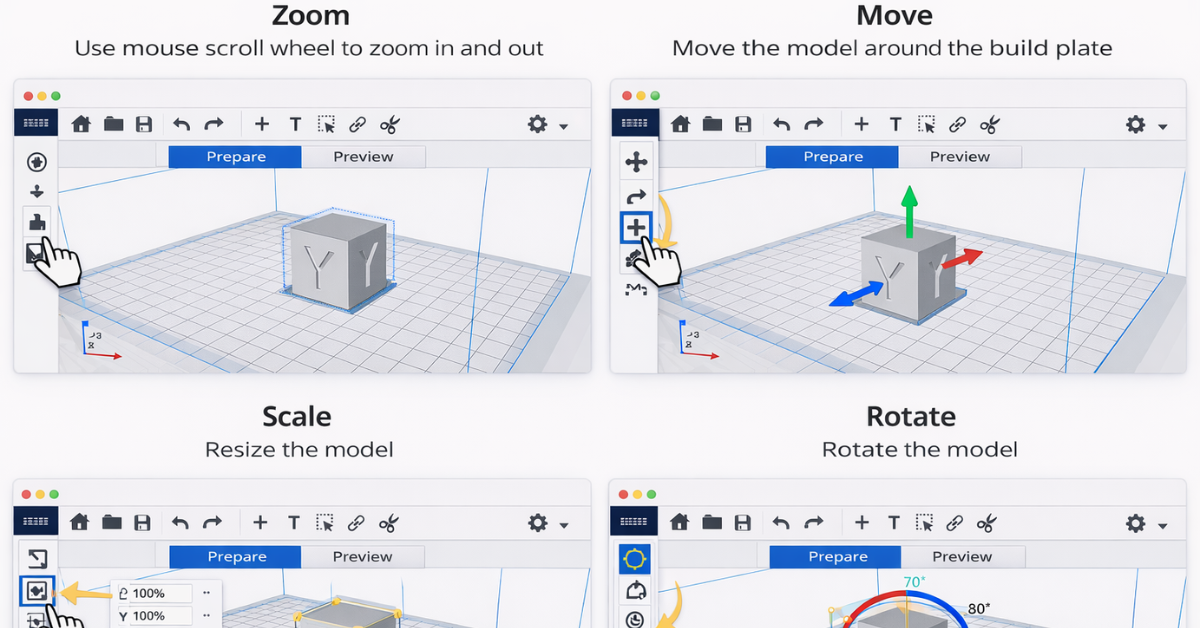Click the link chain icon in Zoom panel
Image resolution: width=1200 pixels, height=628 pixels.
coord(357,124)
